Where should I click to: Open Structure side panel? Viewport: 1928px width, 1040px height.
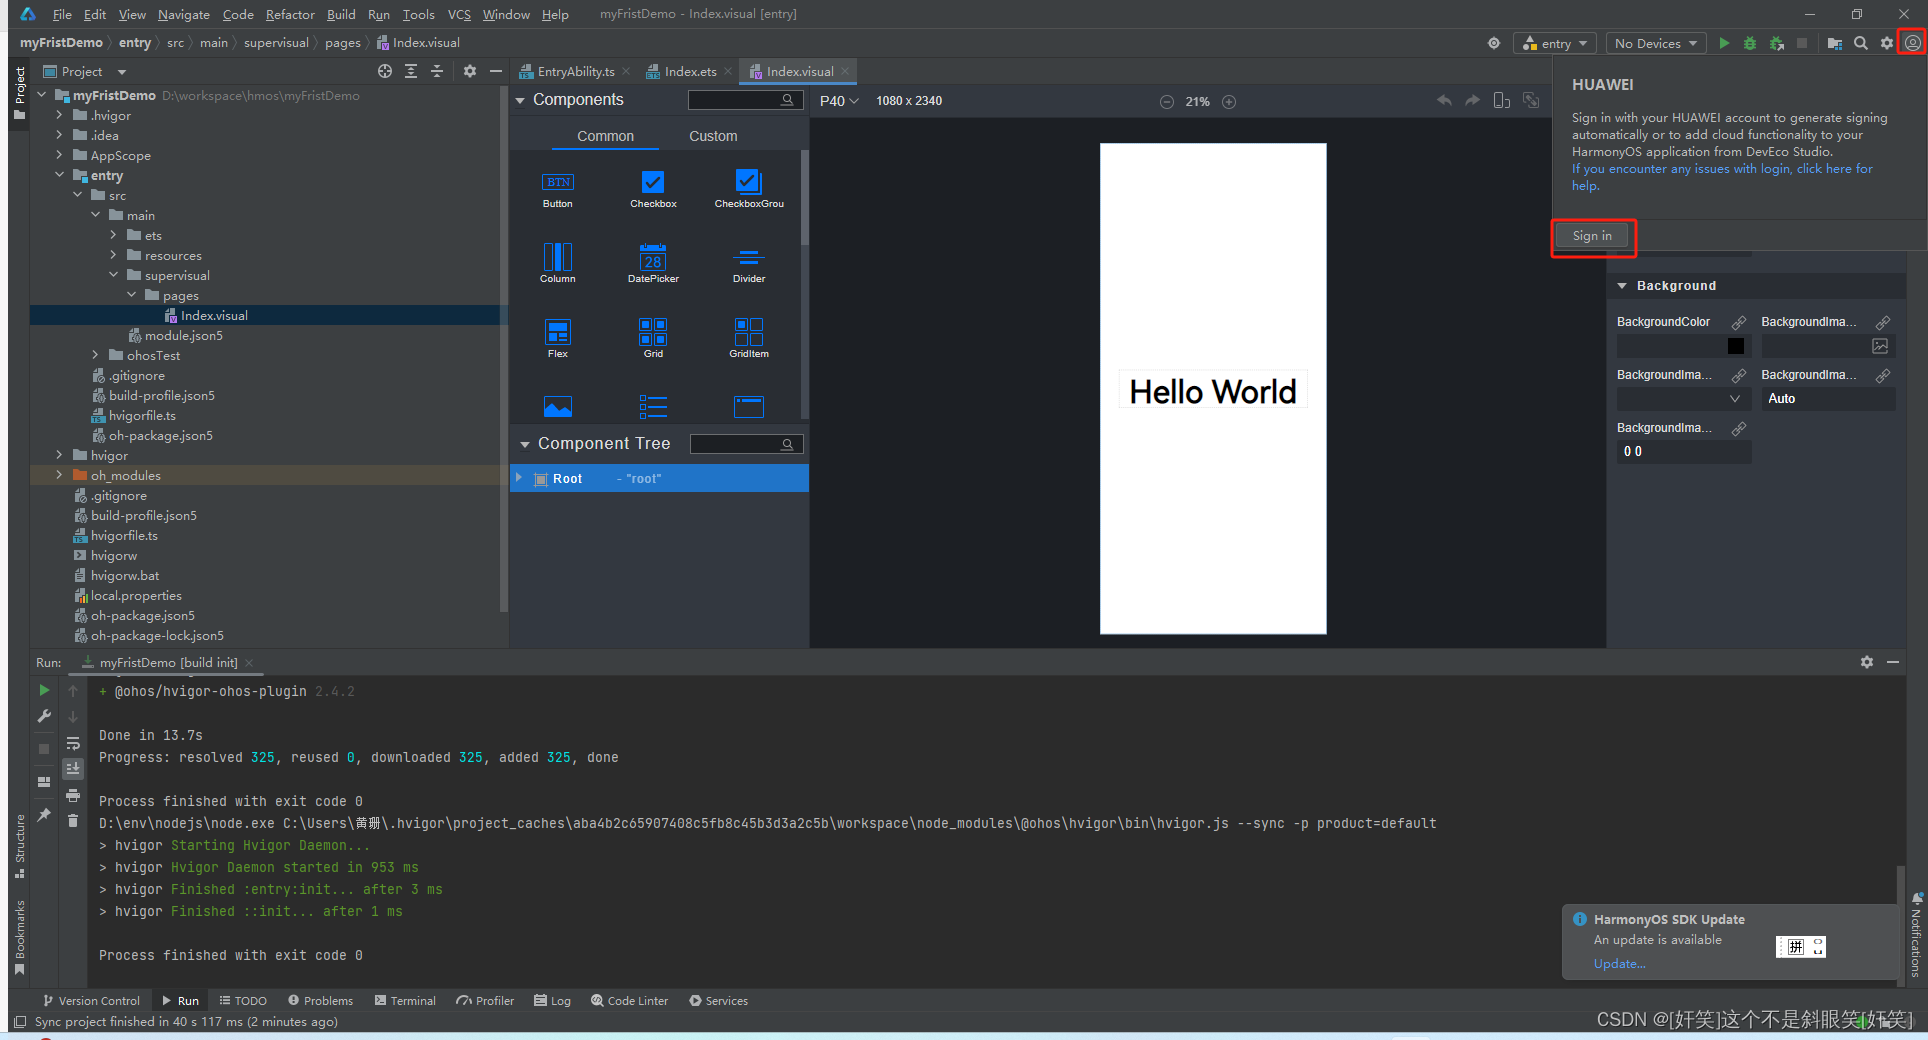pos(19,845)
